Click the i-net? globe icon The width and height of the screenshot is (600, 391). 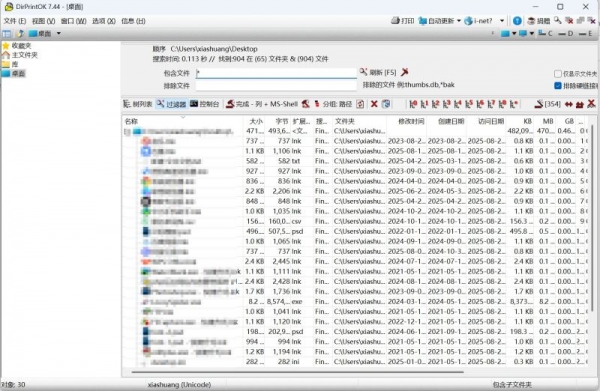pyautogui.click(x=468, y=21)
